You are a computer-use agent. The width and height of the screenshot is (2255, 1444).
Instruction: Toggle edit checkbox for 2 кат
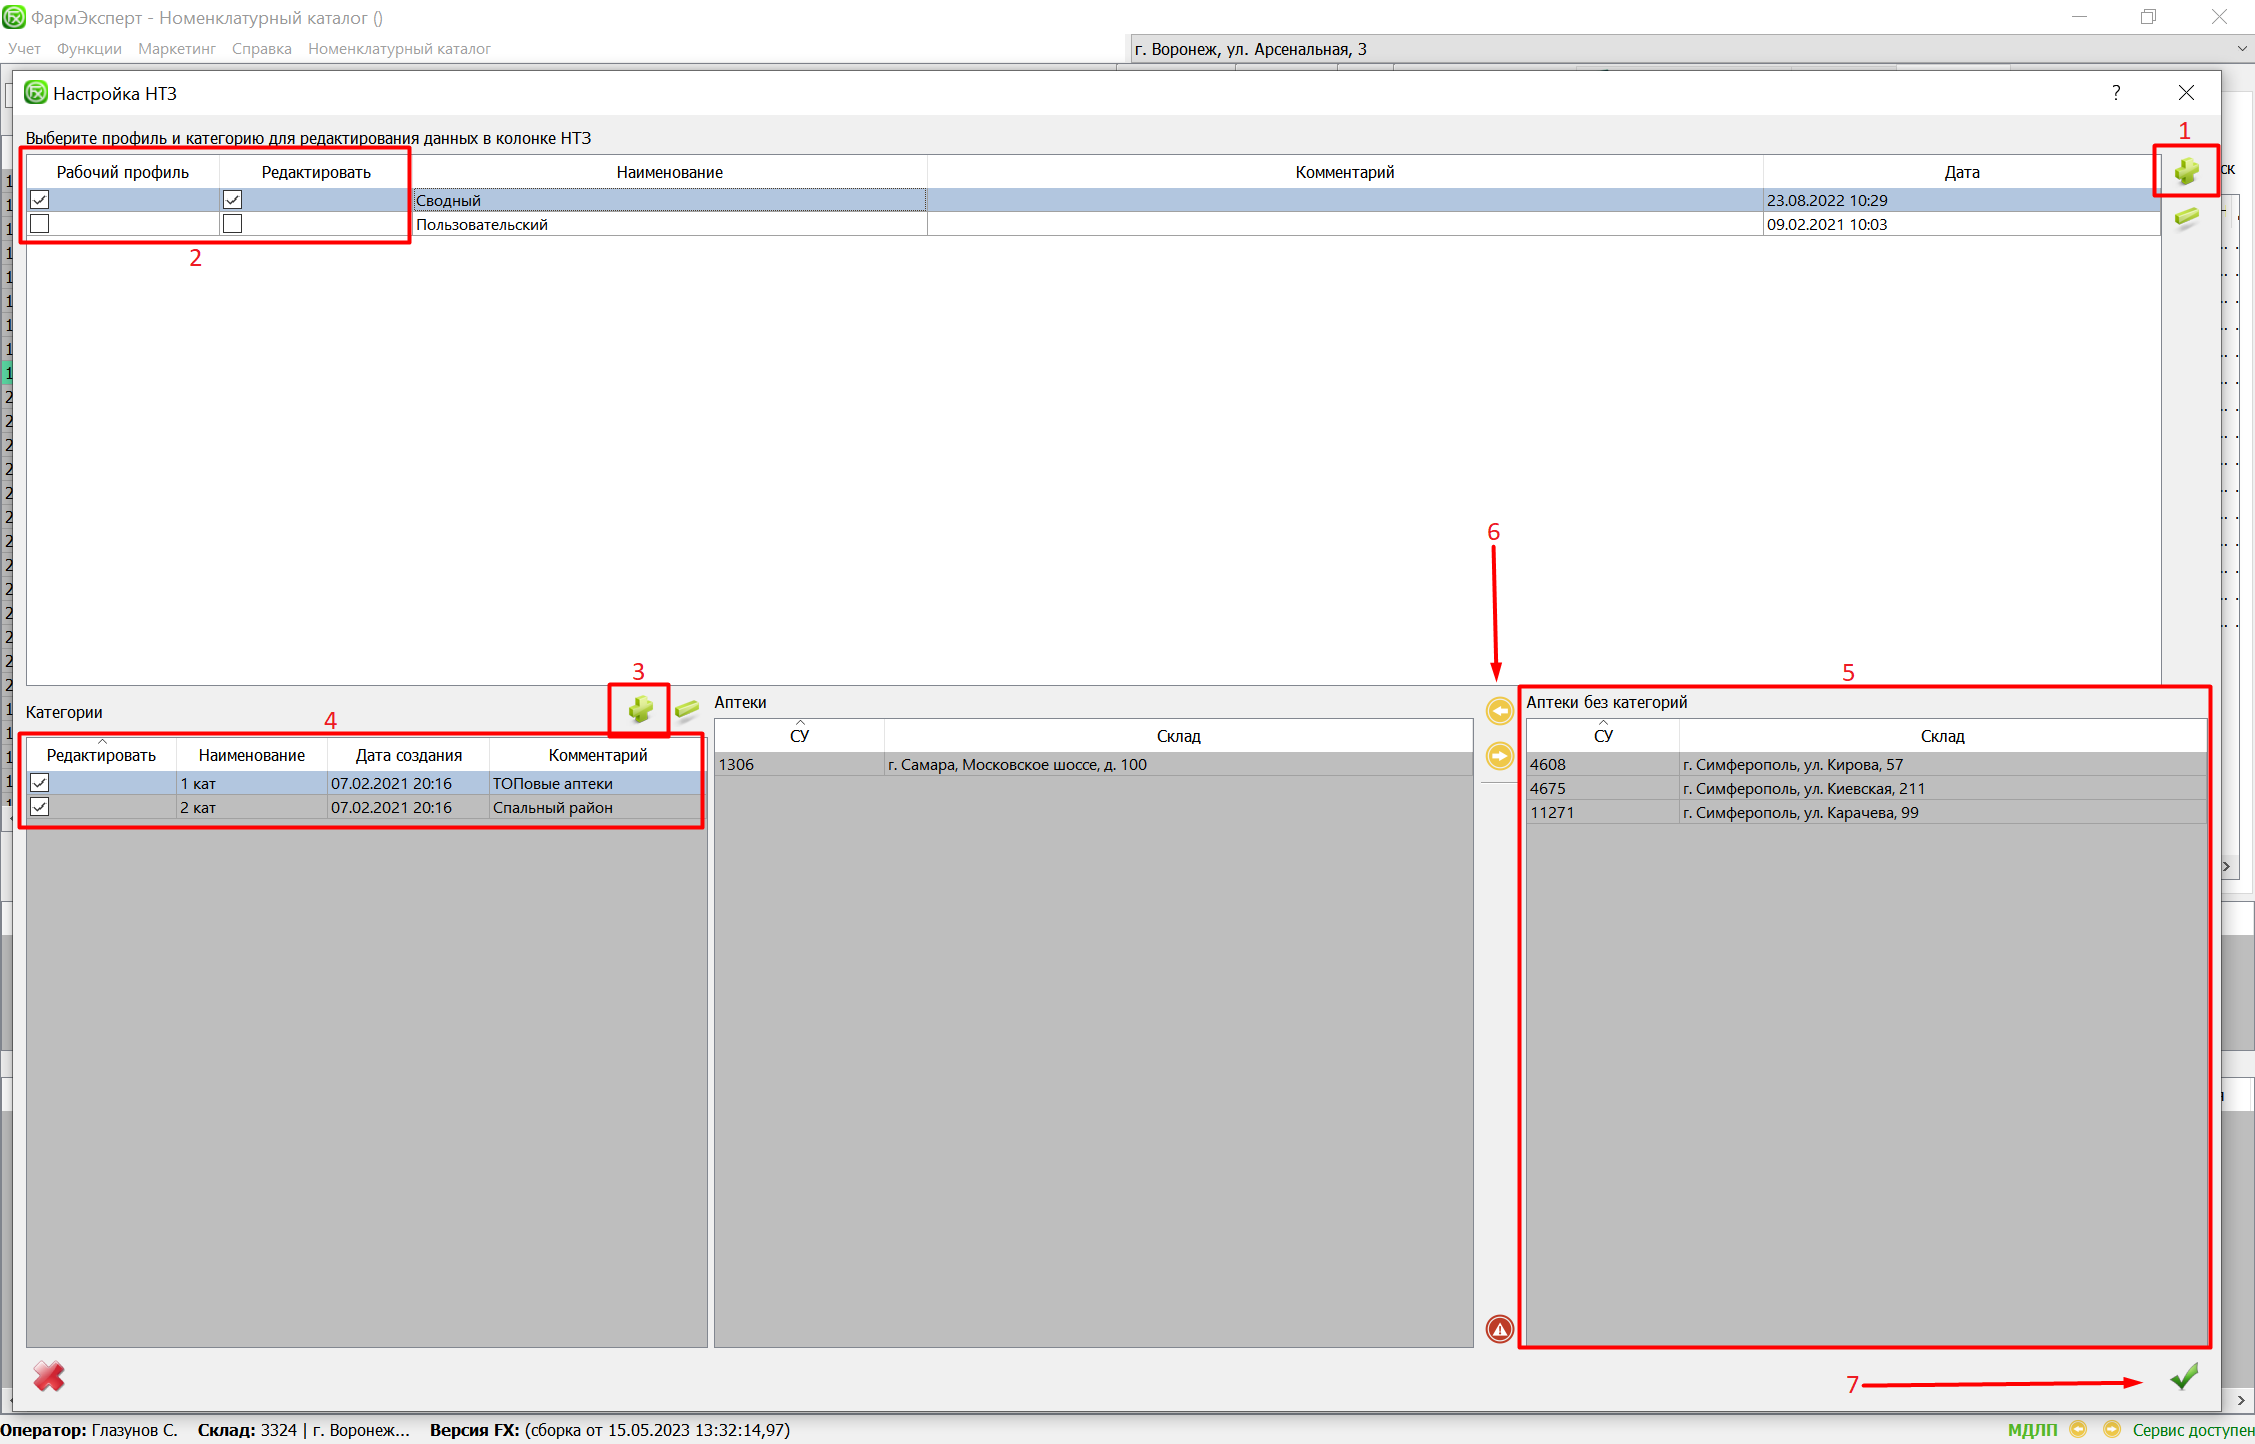[x=40, y=807]
